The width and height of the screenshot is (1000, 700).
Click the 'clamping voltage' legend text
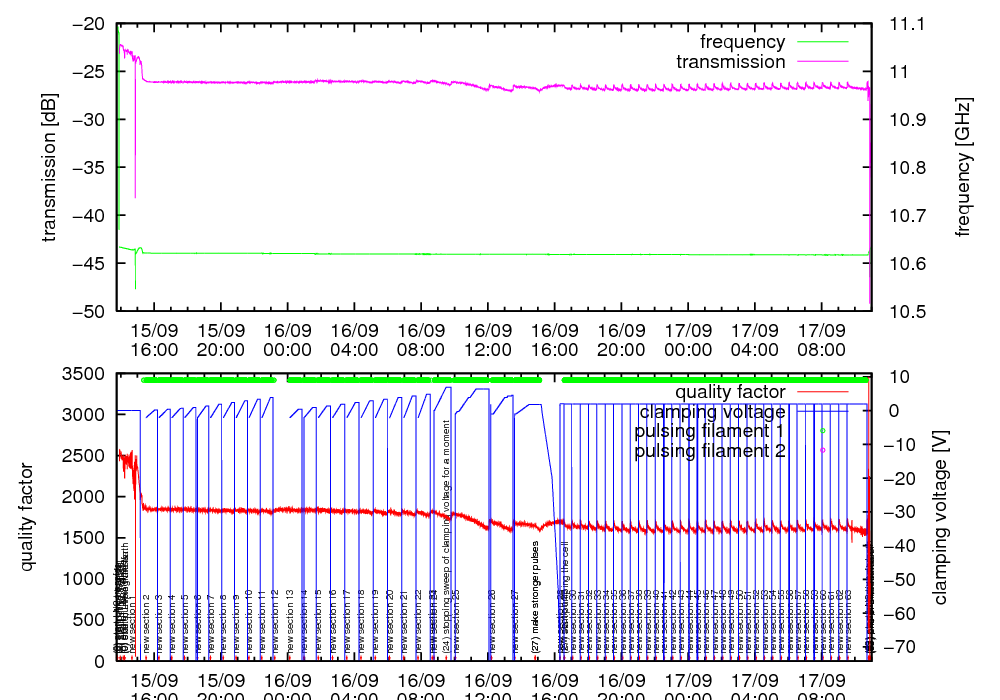point(713,411)
